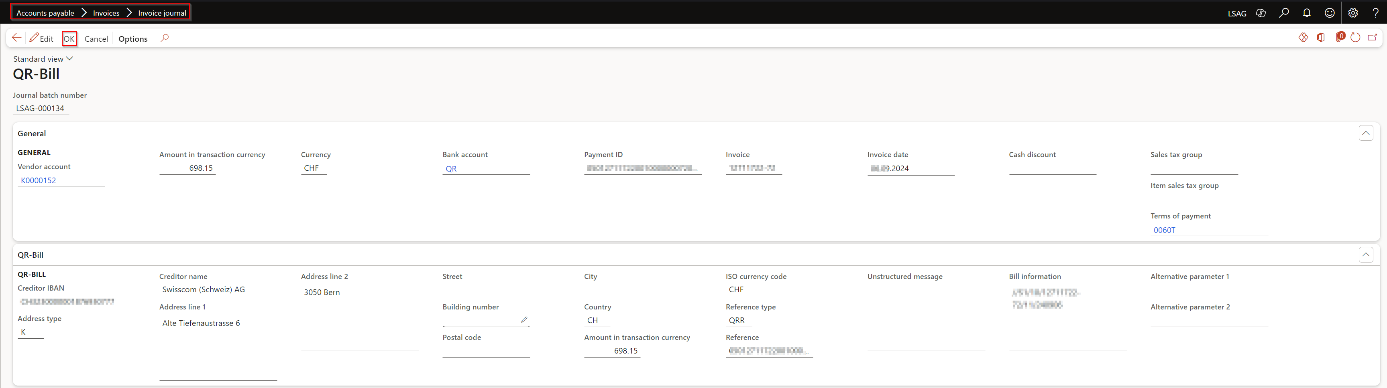Image resolution: width=1387 pixels, height=388 pixels.
Task: Refresh the page with circular arrow icon
Action: [x=1356, y=38]
